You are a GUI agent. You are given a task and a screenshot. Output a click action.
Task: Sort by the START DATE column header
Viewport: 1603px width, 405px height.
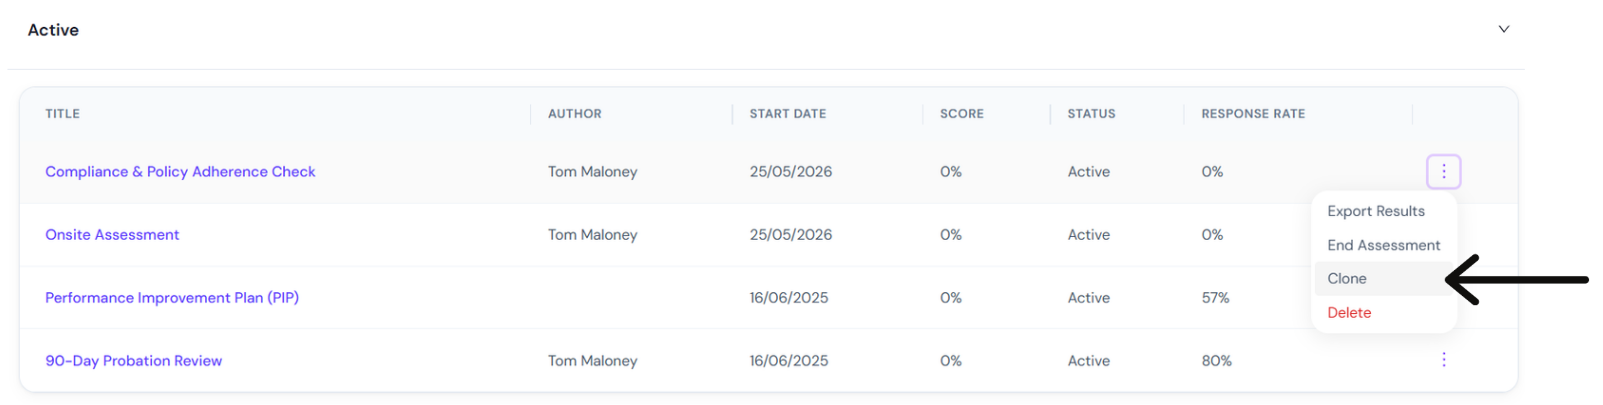(x=787, y=114)
